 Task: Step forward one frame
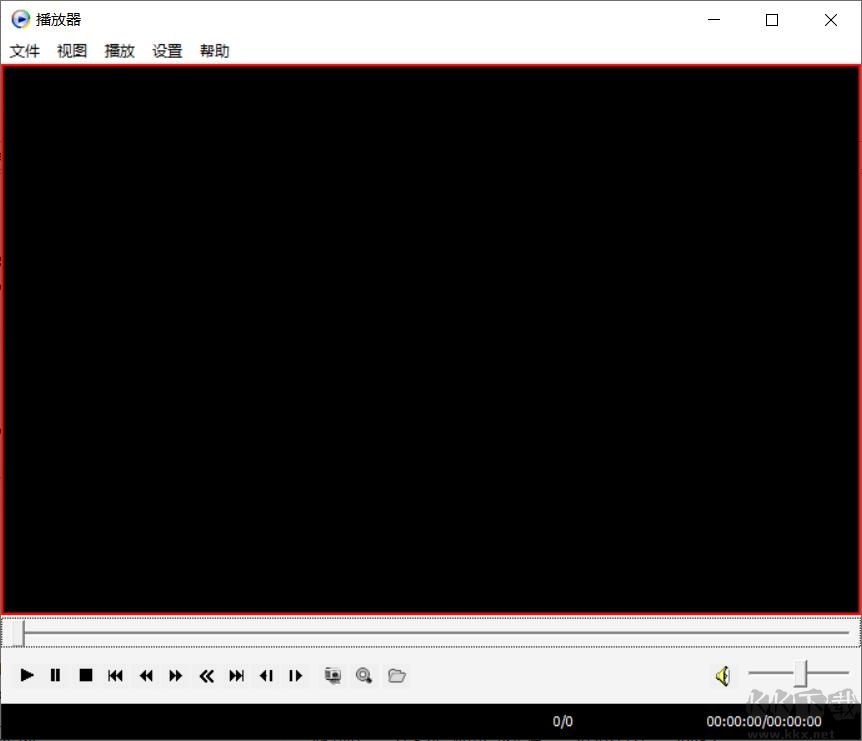pos(296,675)
